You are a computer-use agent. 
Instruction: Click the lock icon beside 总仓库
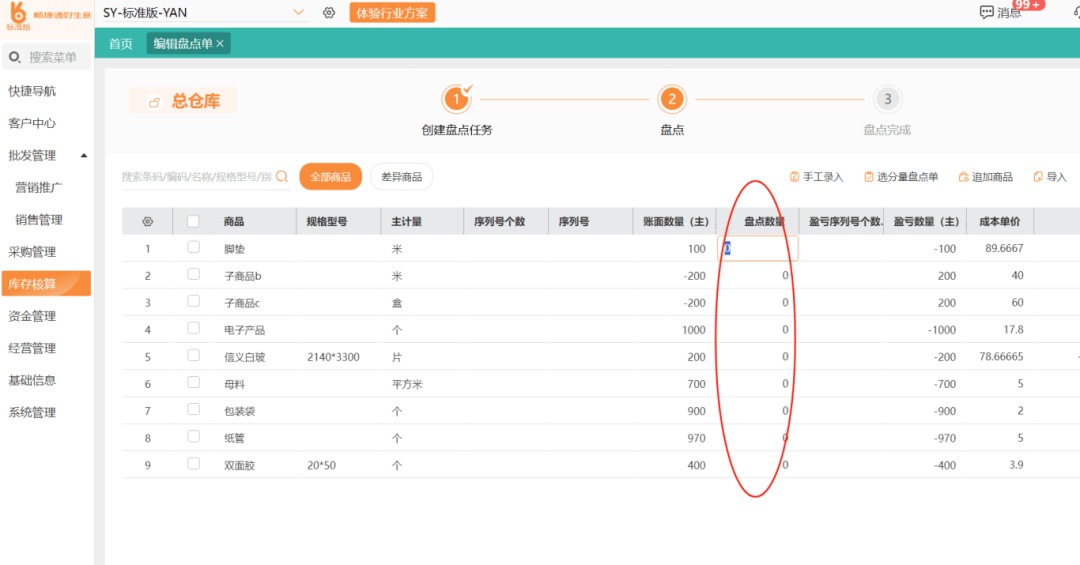point(154,102)
